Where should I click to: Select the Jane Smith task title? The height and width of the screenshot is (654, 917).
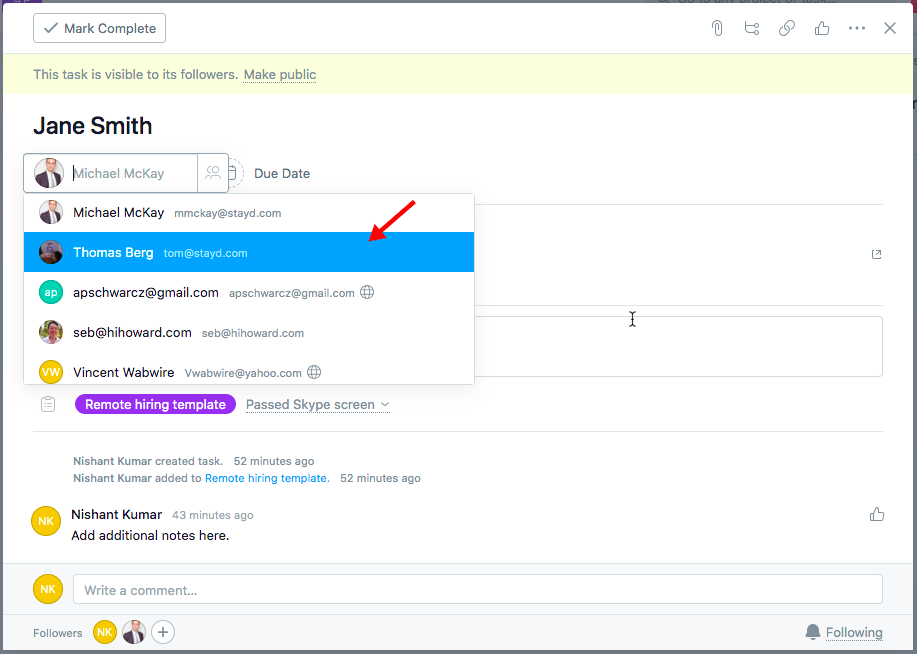(92, 126)
